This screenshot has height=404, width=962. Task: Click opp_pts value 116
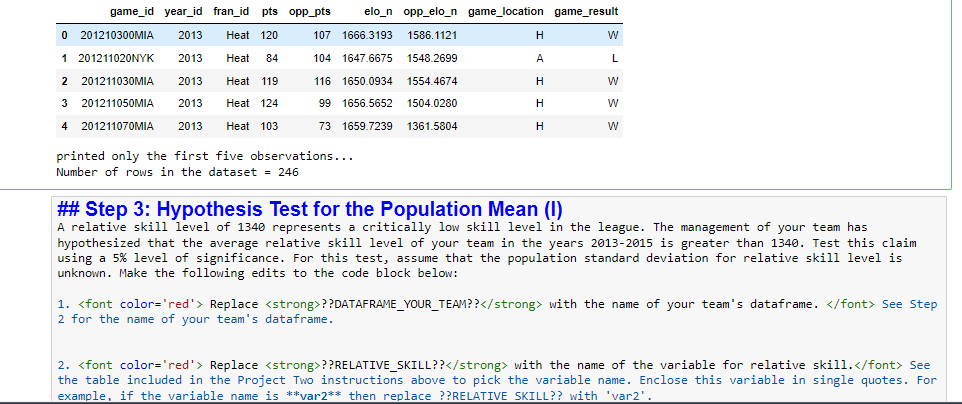point(322,81)
